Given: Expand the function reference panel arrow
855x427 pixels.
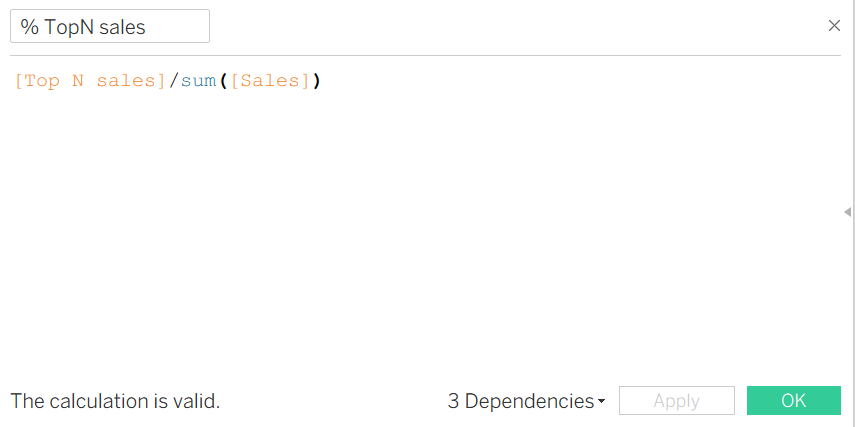Looking at the screenshot, I should (847, 212).
